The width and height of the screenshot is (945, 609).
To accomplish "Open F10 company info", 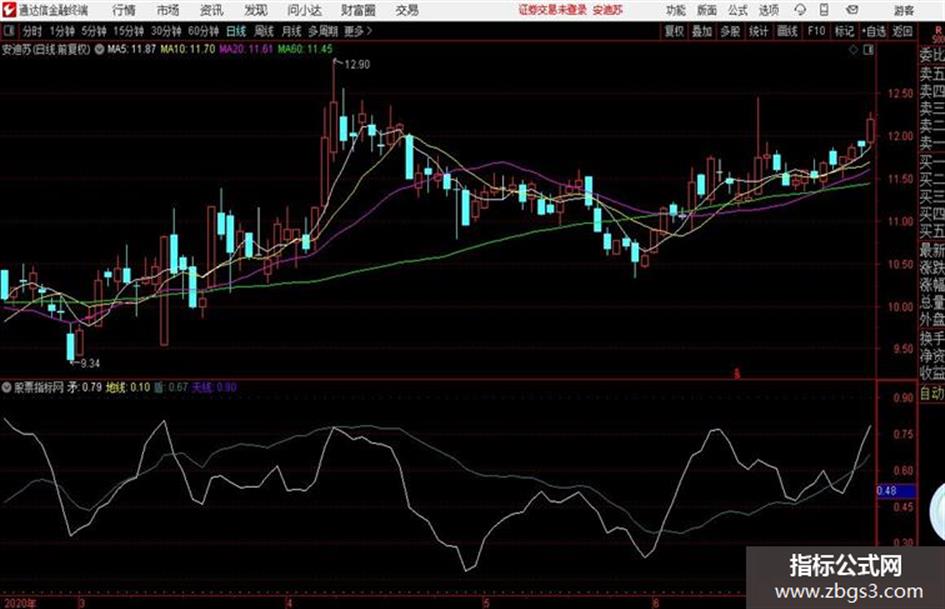I will (x=816, y=31).
